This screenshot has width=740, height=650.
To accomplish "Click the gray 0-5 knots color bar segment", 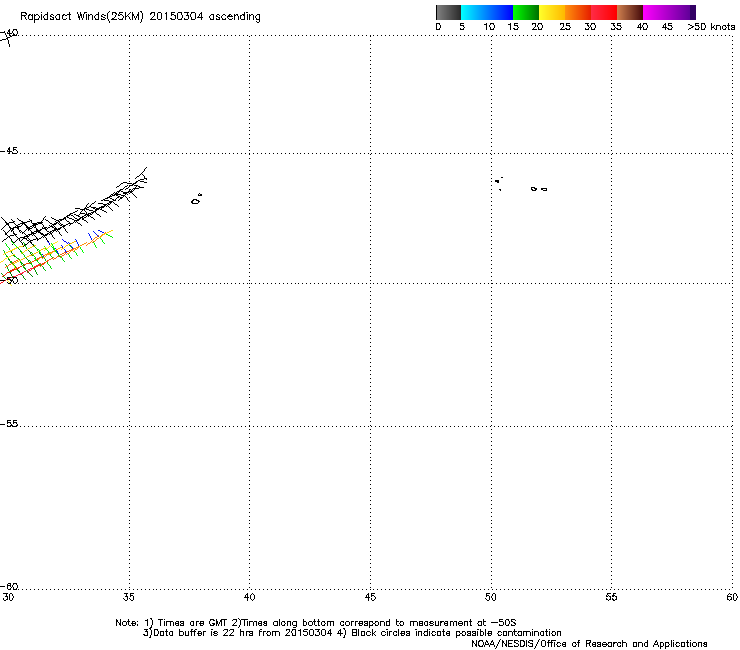I will click(448, 12).
